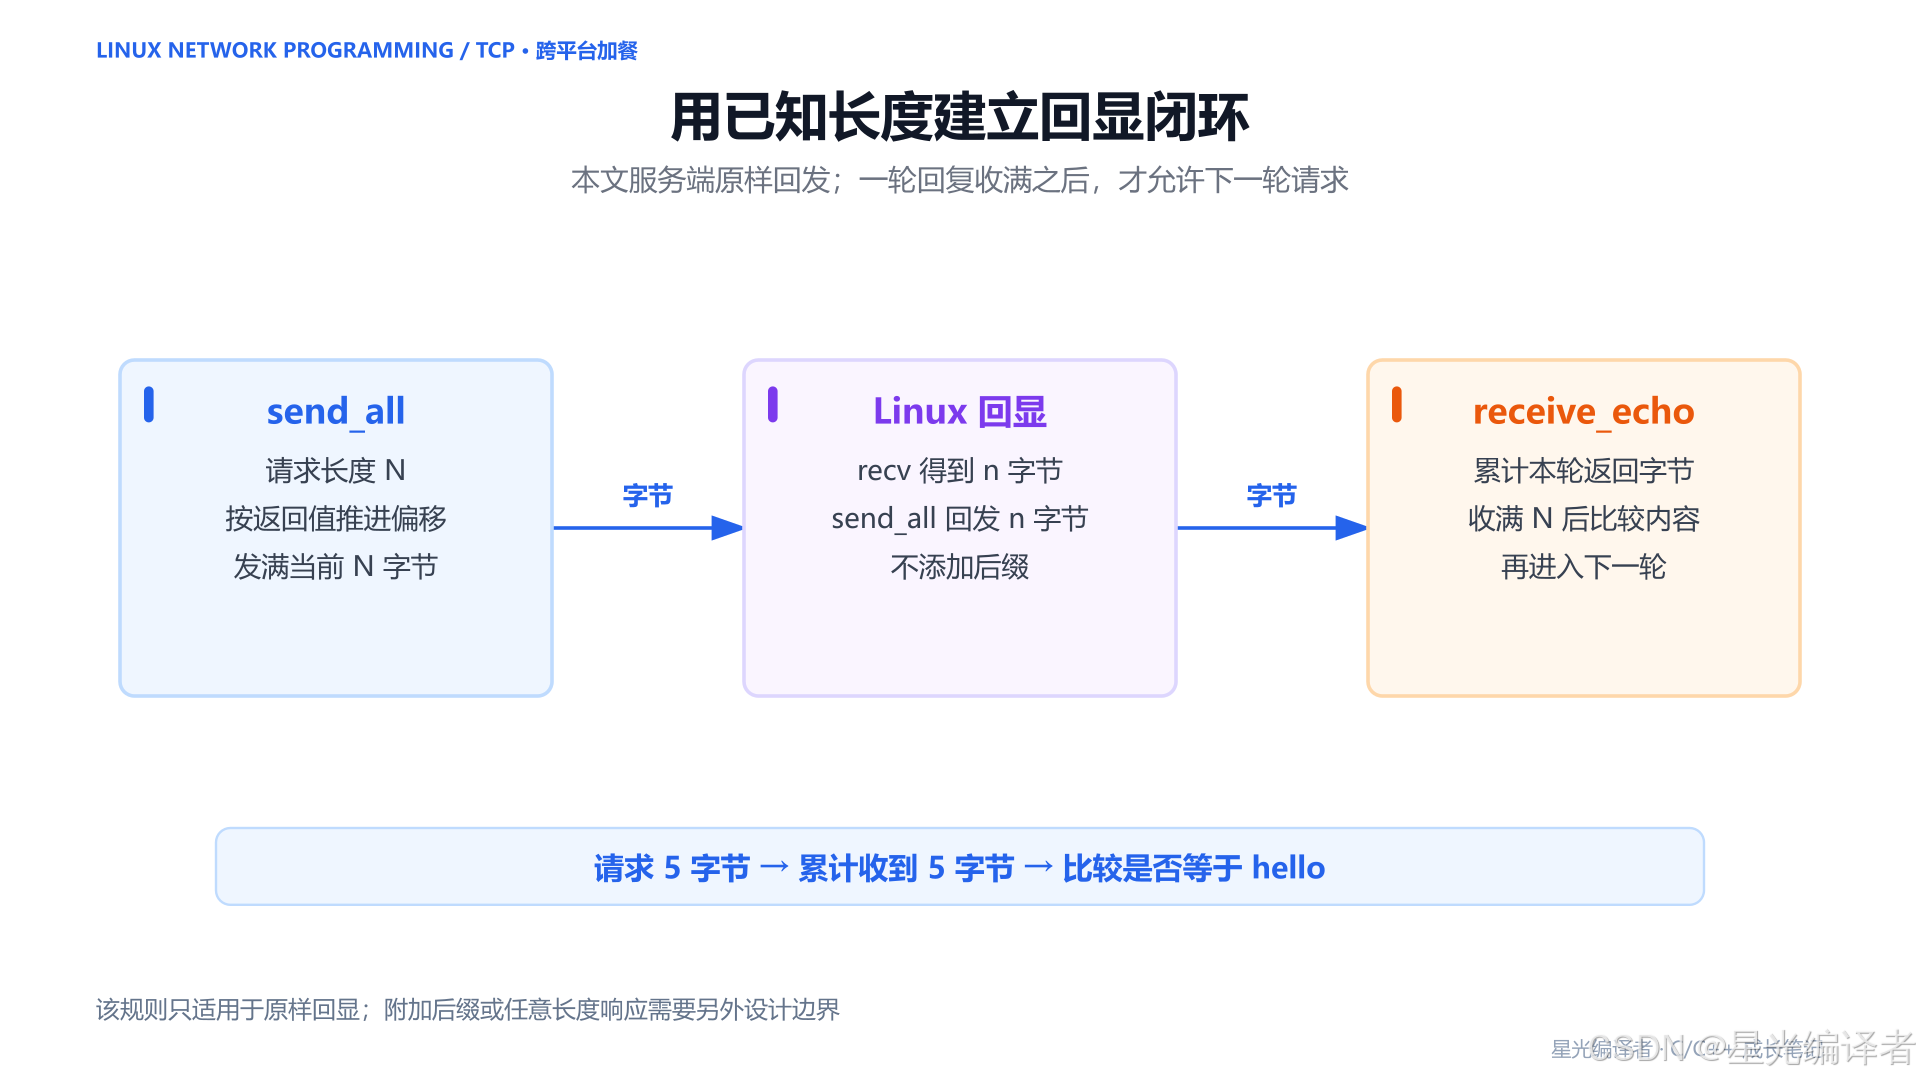Click the receive_echo card heading
Image resolution: width=1920 pixels, height=1080 pixels.
[1583, 411]
